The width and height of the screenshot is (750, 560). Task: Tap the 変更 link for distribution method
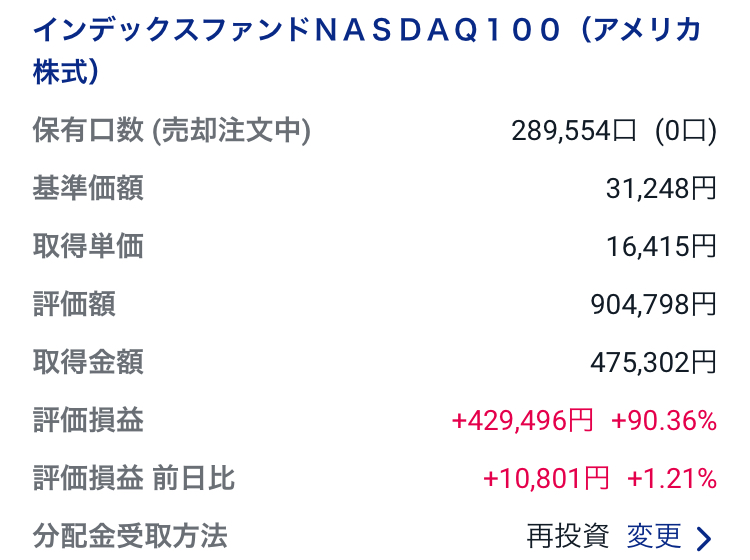point(654,536)
